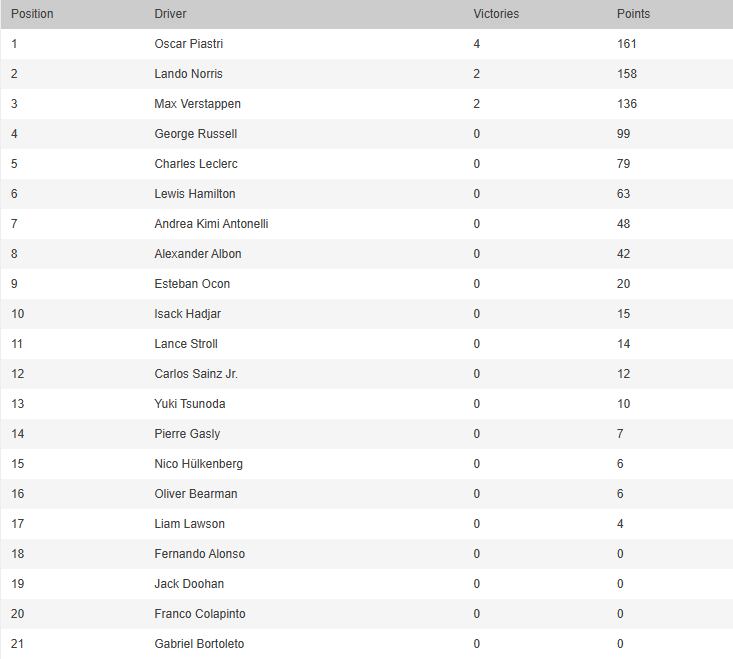Screen dimensions: 733x659
Task: Click the Victories column header
Action: tap(496, 14)
